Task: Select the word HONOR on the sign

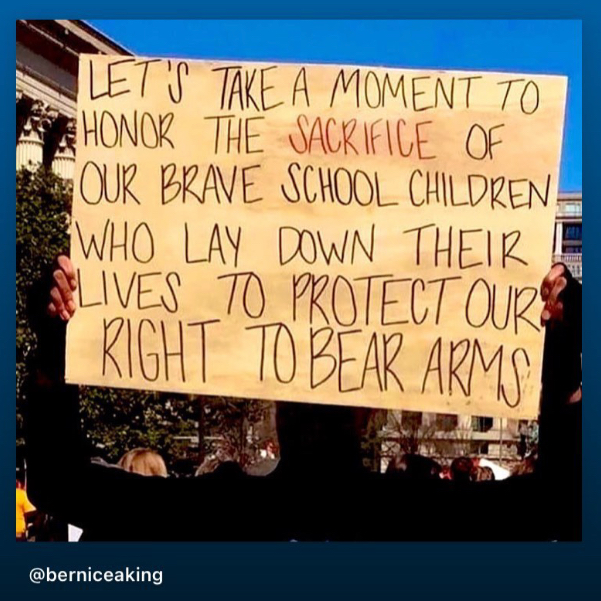Action: click(x=128, y=133)
